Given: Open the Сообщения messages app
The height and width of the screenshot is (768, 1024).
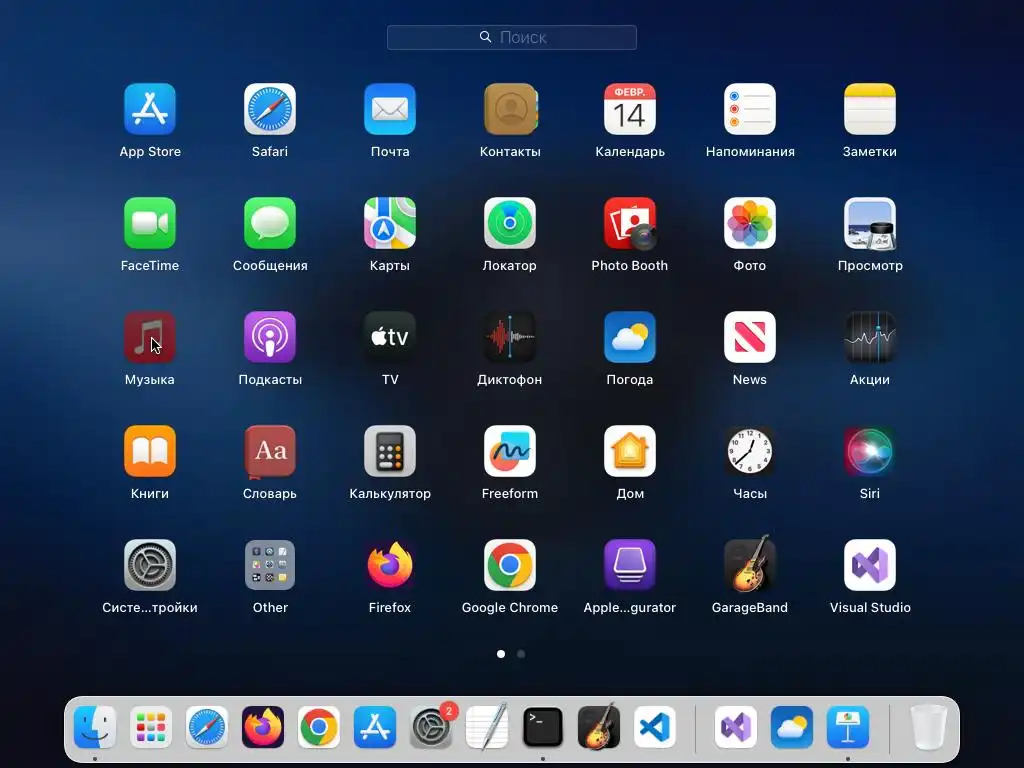Looking at the screenshot, I should (270, 223).
